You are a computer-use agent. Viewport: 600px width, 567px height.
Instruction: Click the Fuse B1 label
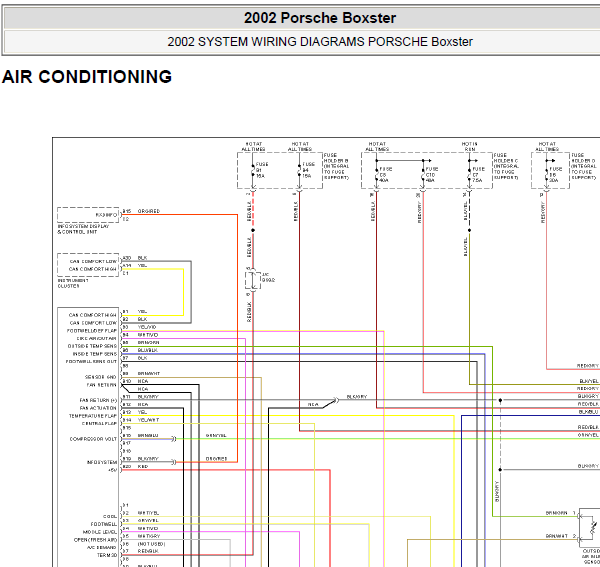[x=261, y=170]
